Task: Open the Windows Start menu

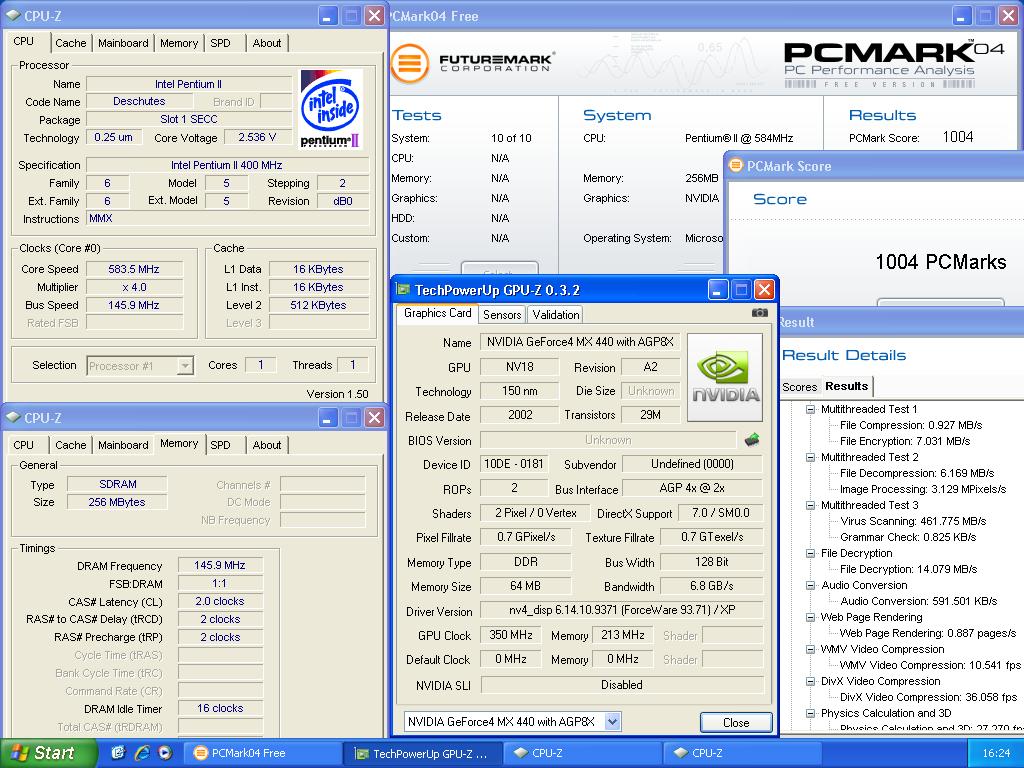Action: pyautogui.click(x=48, y=753)
